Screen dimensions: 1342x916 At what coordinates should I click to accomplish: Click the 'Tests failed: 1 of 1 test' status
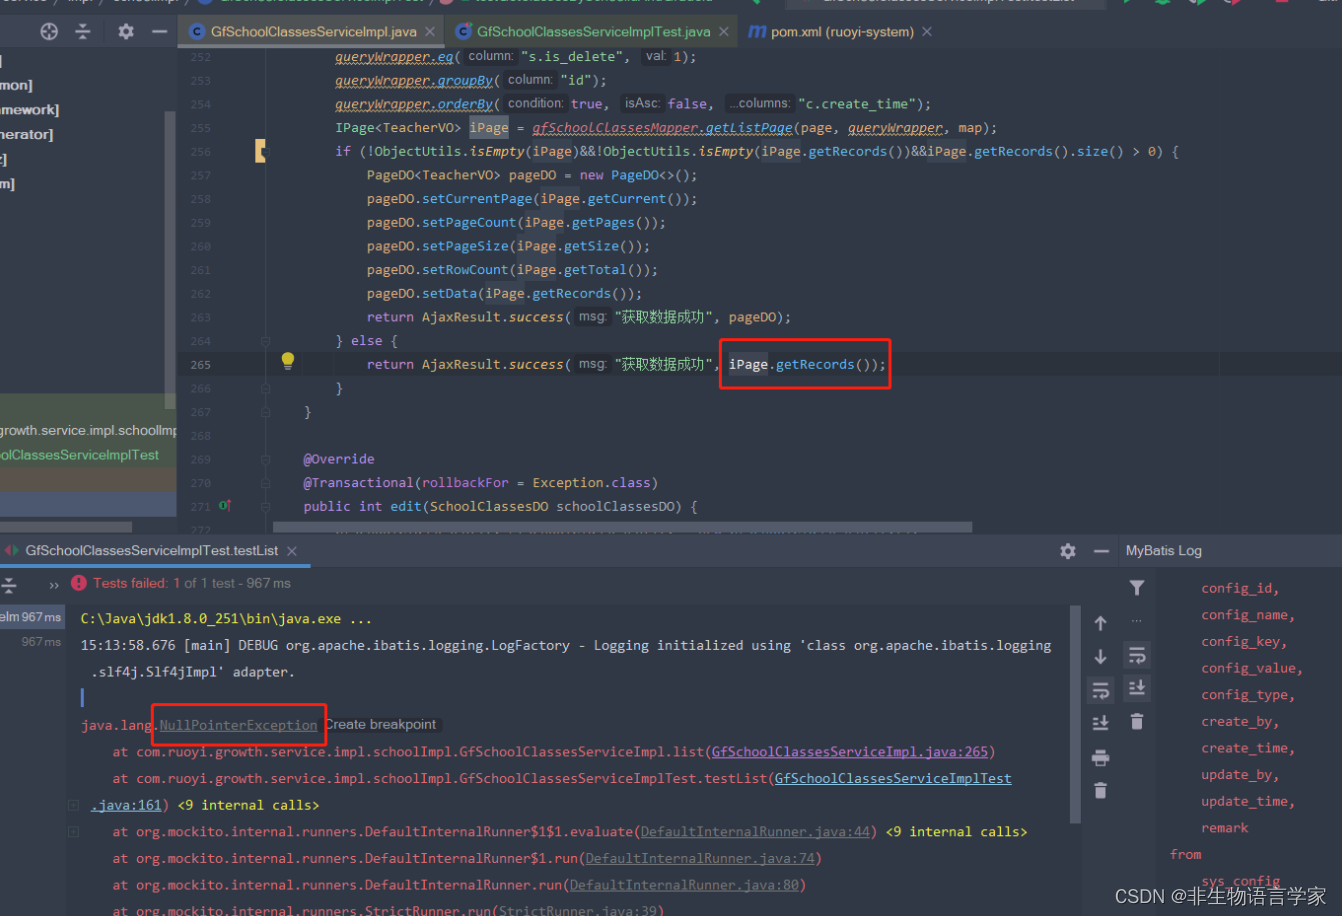(192, 583)
